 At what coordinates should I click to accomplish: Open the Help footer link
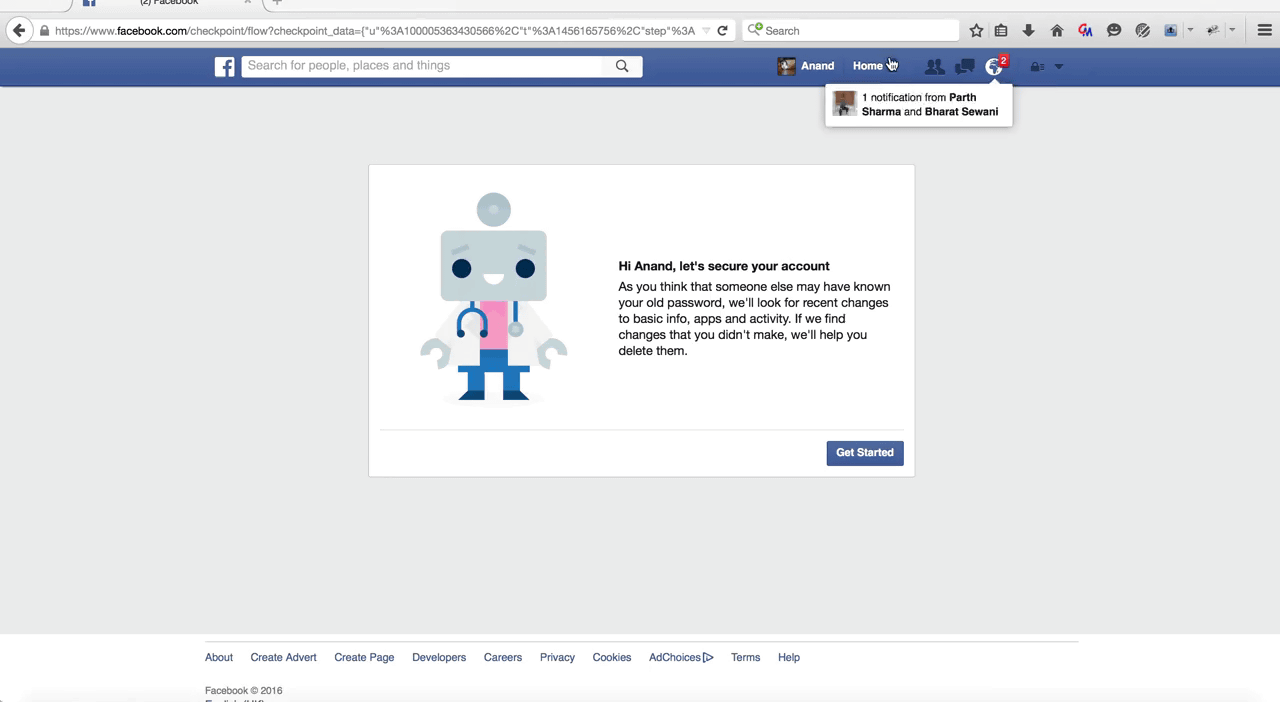point(789,658)
